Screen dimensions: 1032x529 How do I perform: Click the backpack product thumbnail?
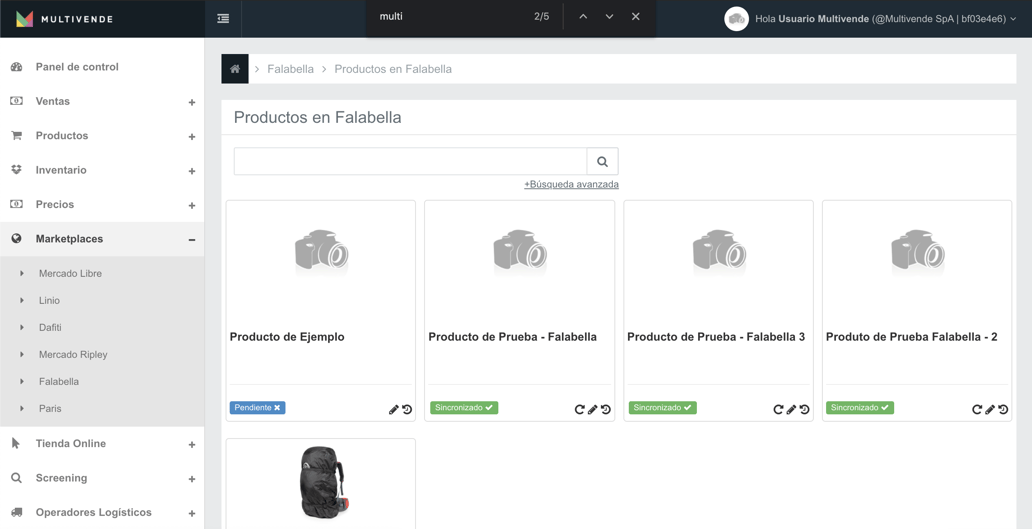click(322, 483)
